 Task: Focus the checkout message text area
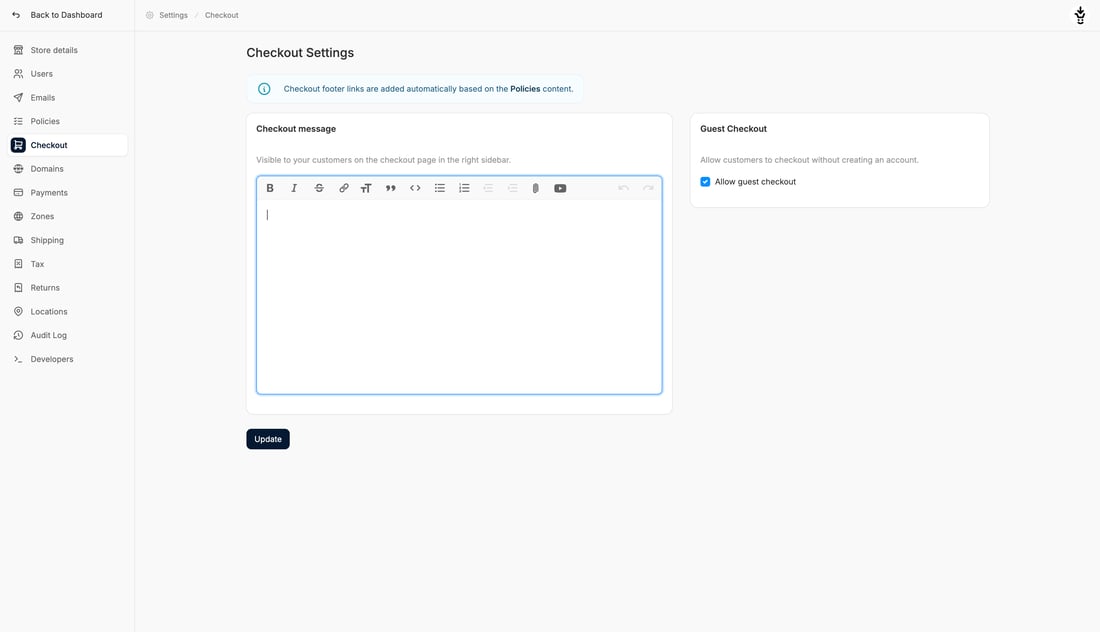tap(460, 297)
